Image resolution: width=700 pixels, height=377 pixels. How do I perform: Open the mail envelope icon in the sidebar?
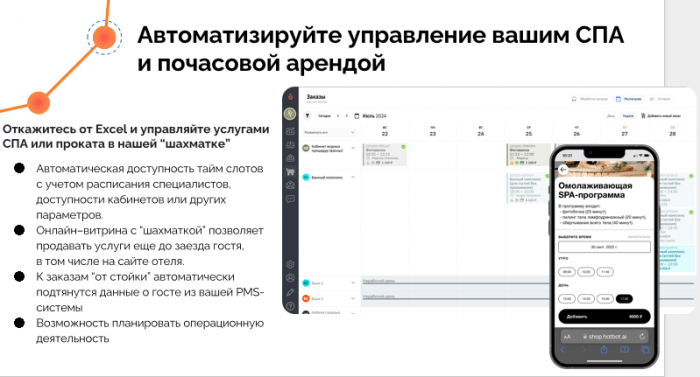(x=290, y=185)
